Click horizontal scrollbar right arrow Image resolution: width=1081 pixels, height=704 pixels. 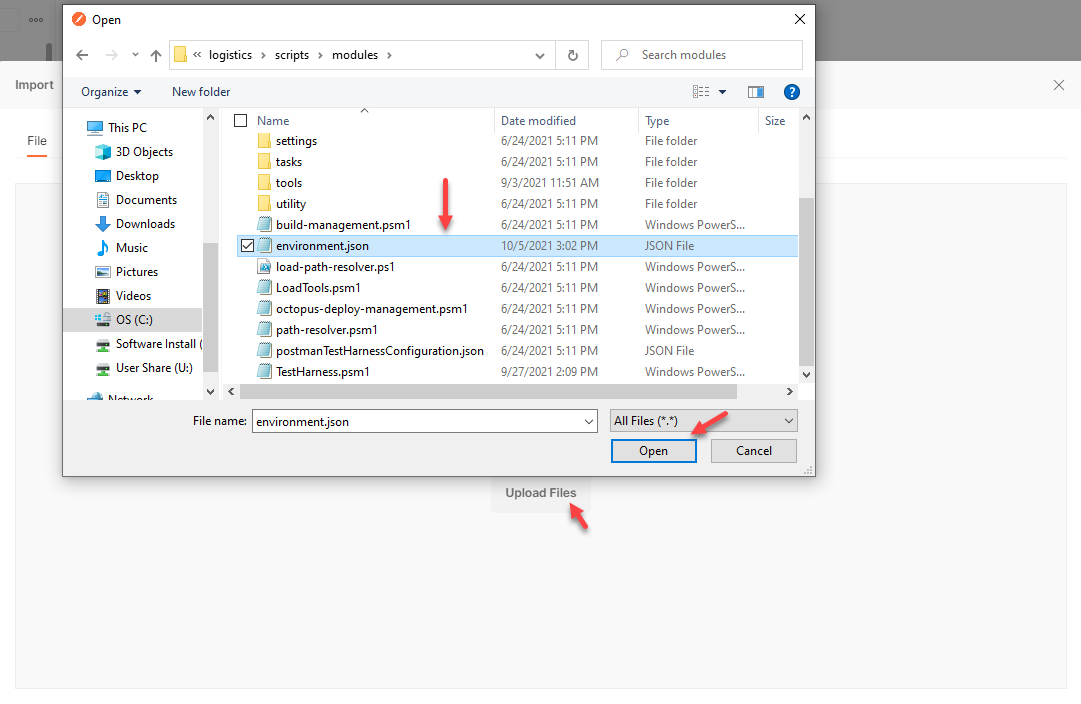(789, 392)
